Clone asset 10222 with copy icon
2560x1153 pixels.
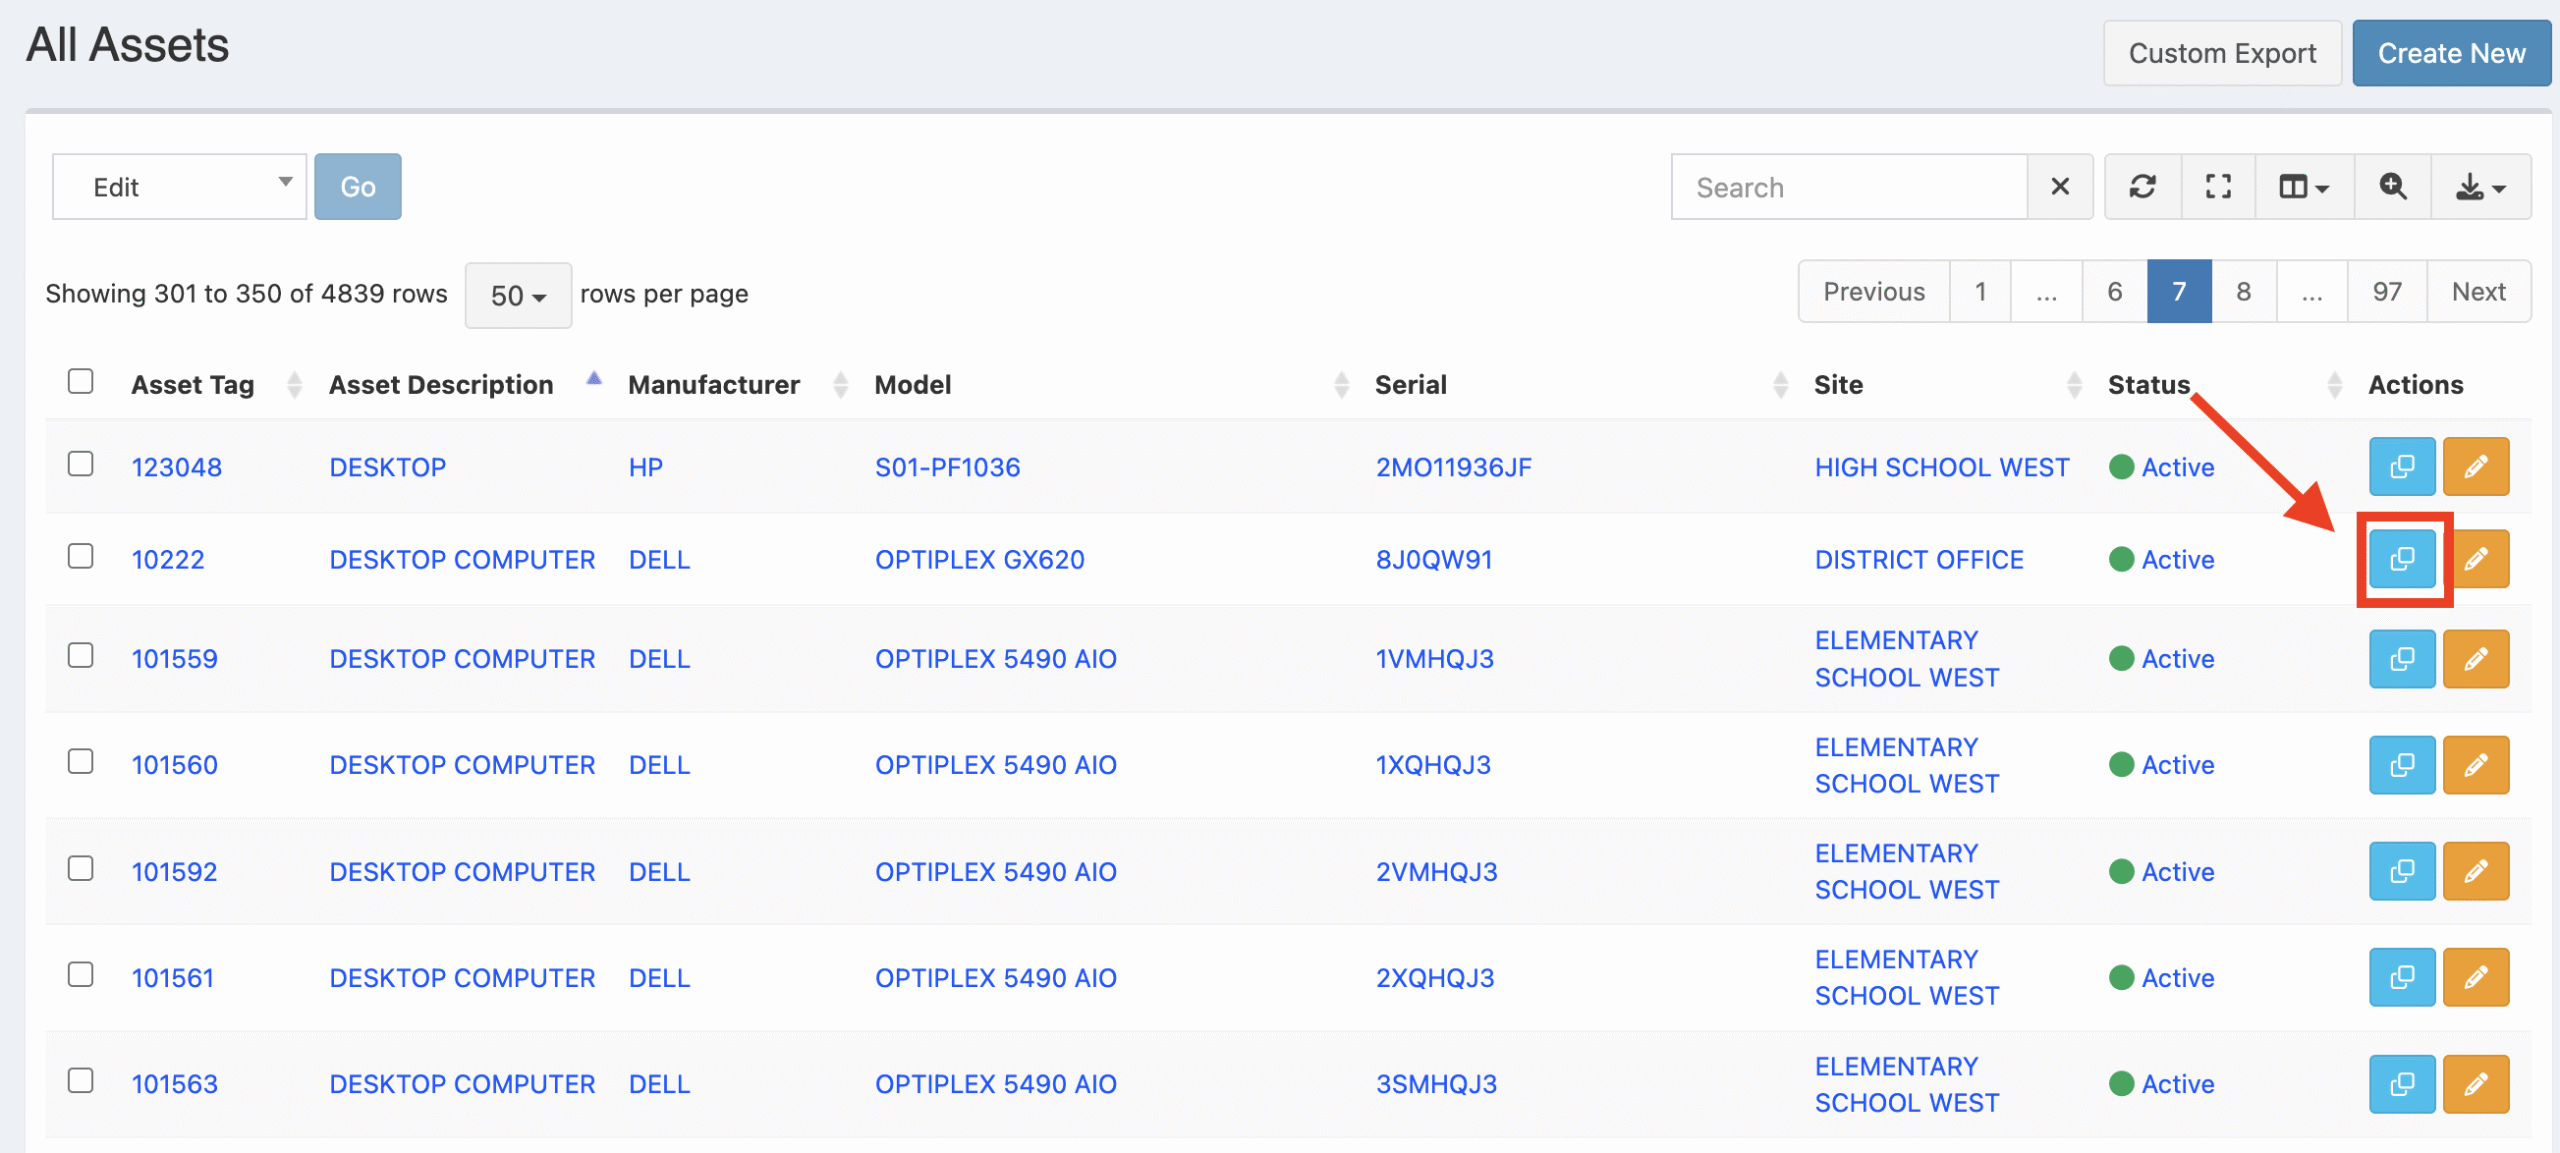click(x=2402, y=559)
